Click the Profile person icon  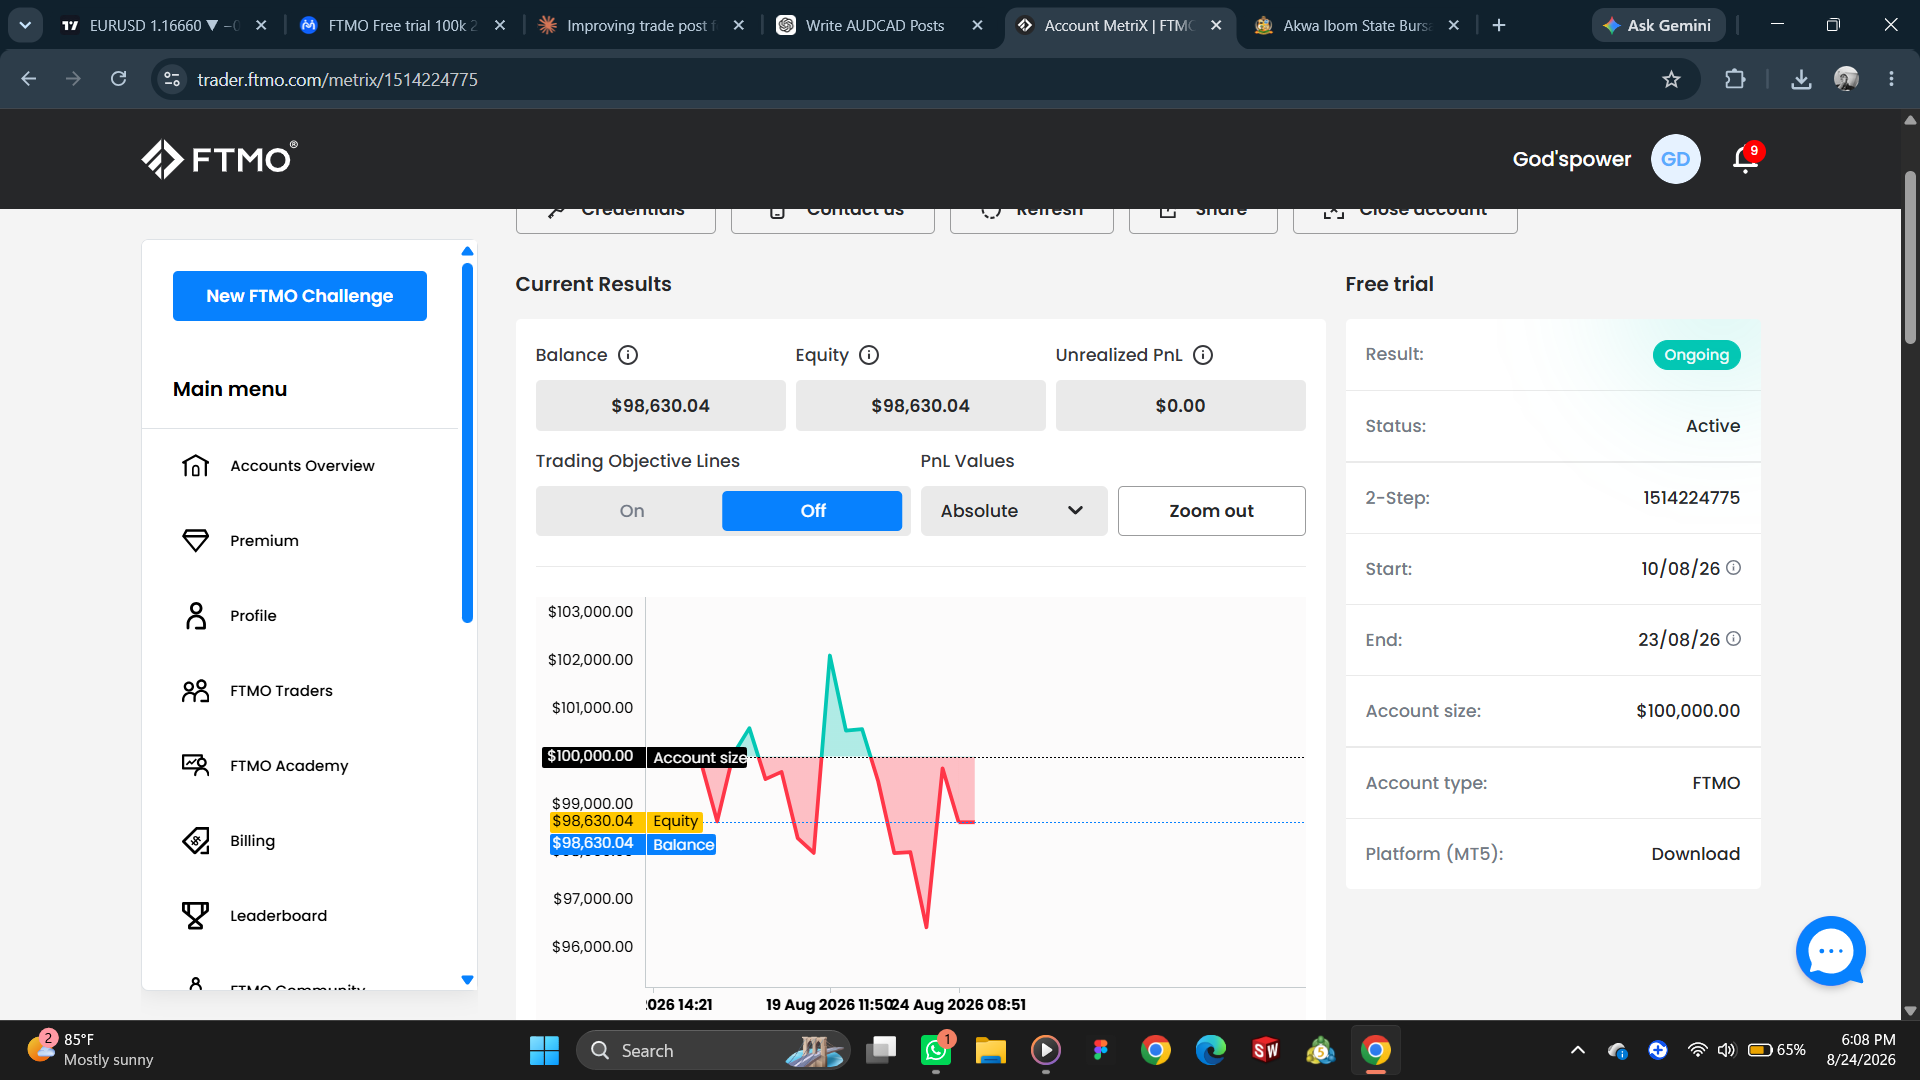coord(196,616)
